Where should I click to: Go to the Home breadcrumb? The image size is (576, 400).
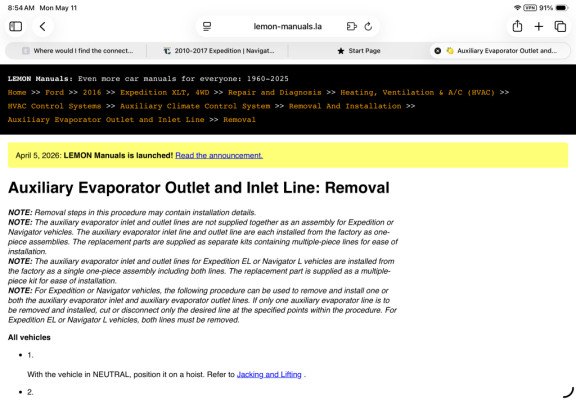pyautogui.click(x=17, y=93)
